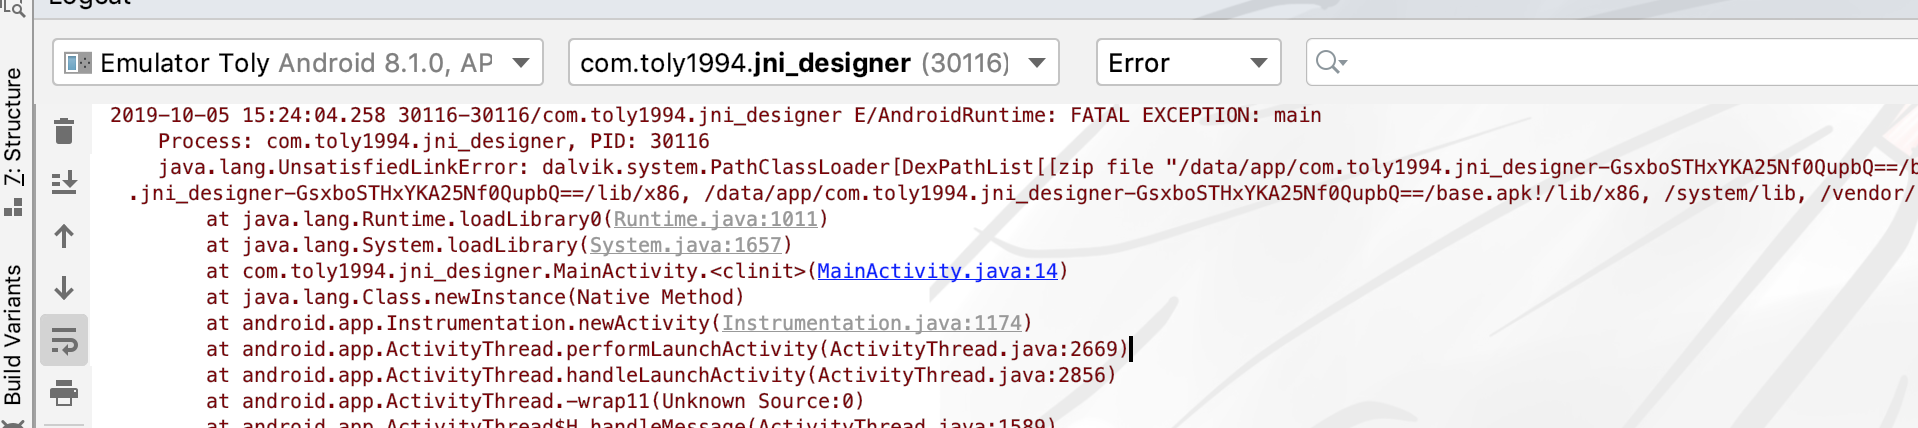1918x428 pixels.
Task: Open the Emulator Toly device dropdown
Action: [x=298, y=63]
